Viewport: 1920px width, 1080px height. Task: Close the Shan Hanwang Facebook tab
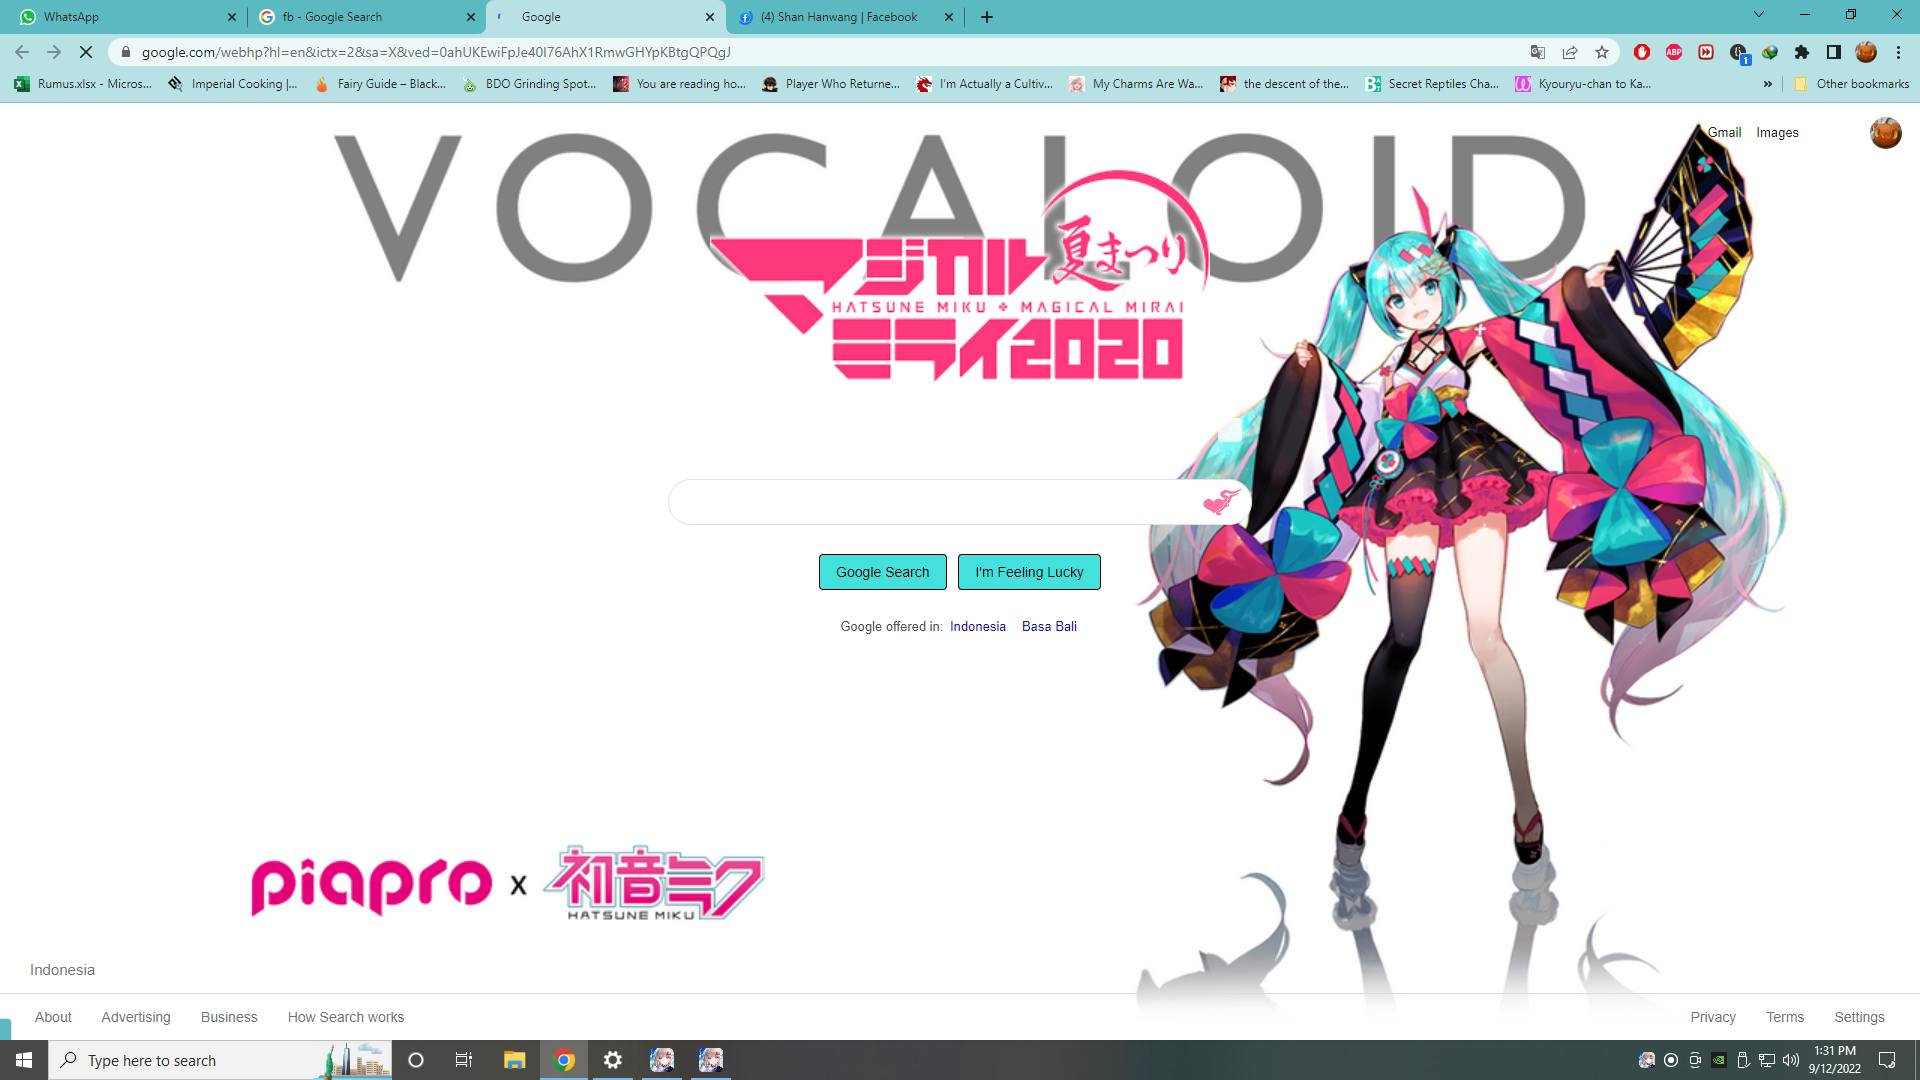click(x=949, y=17)
